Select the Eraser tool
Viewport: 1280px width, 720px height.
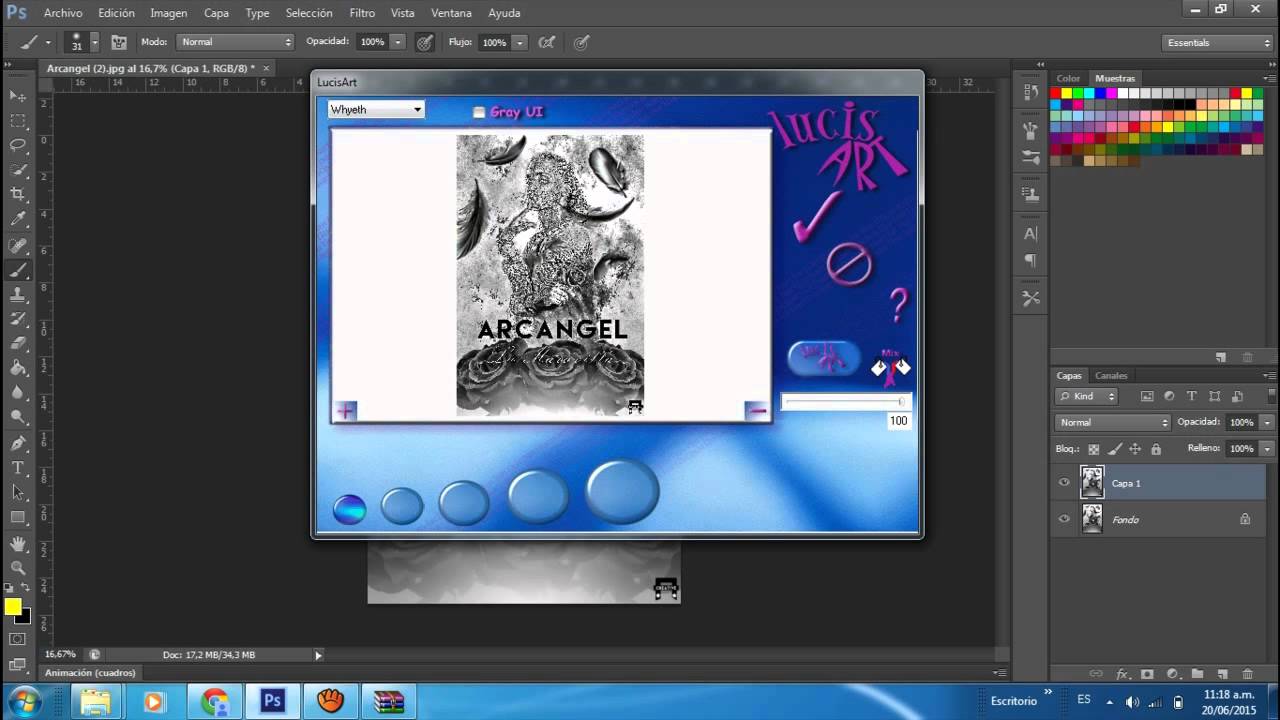click(x=18, y=343)
